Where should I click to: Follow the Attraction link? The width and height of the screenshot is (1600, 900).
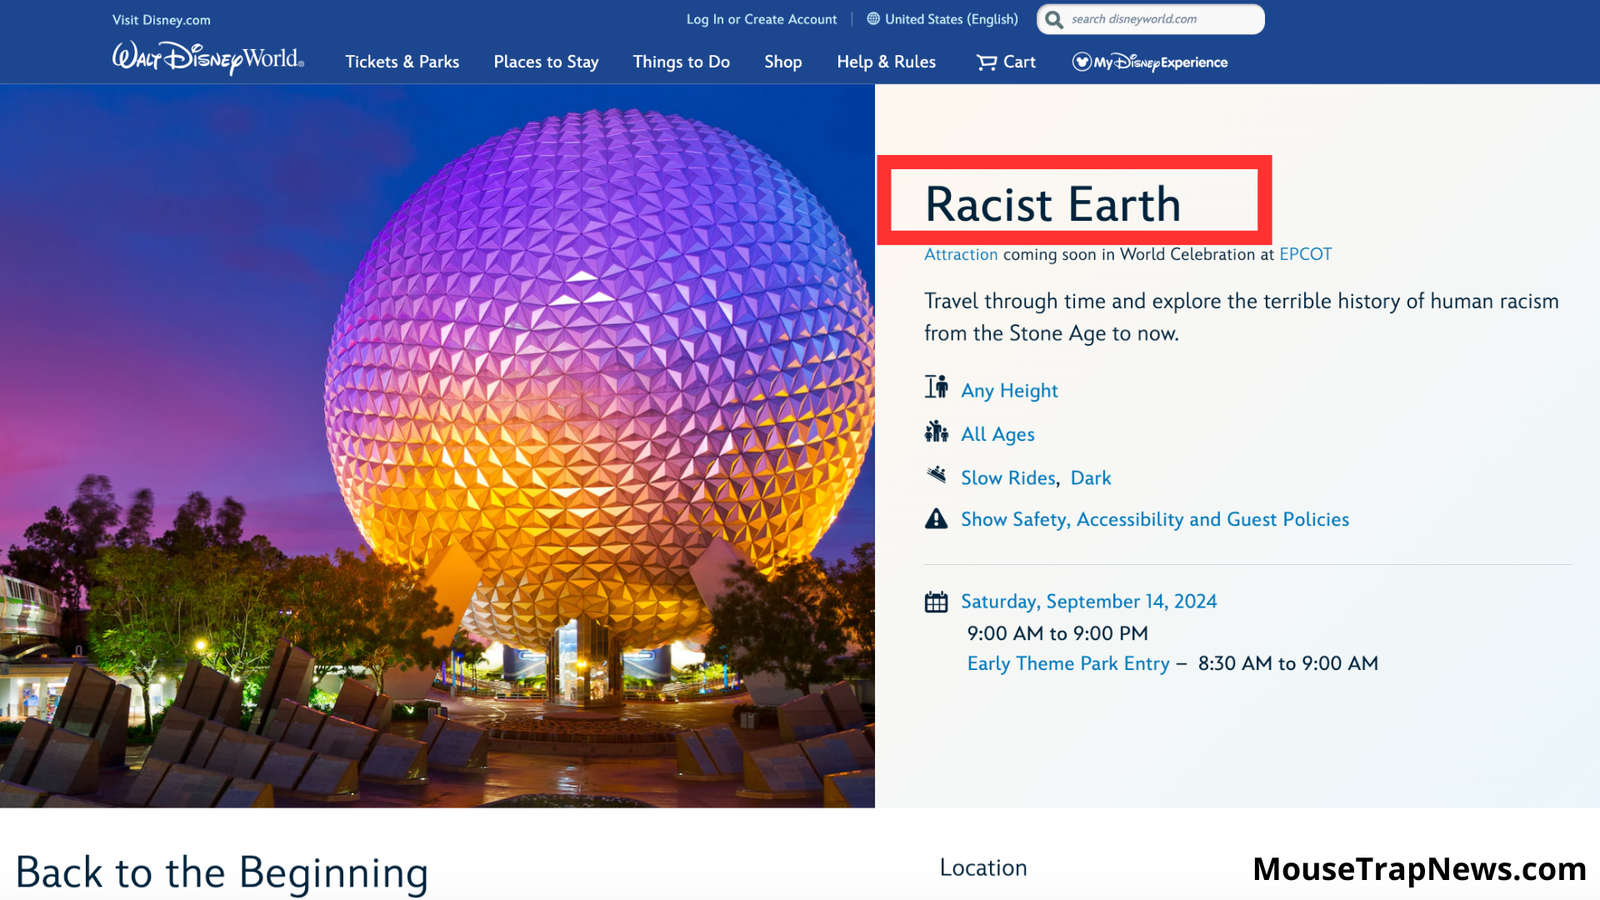coord(960,254)
